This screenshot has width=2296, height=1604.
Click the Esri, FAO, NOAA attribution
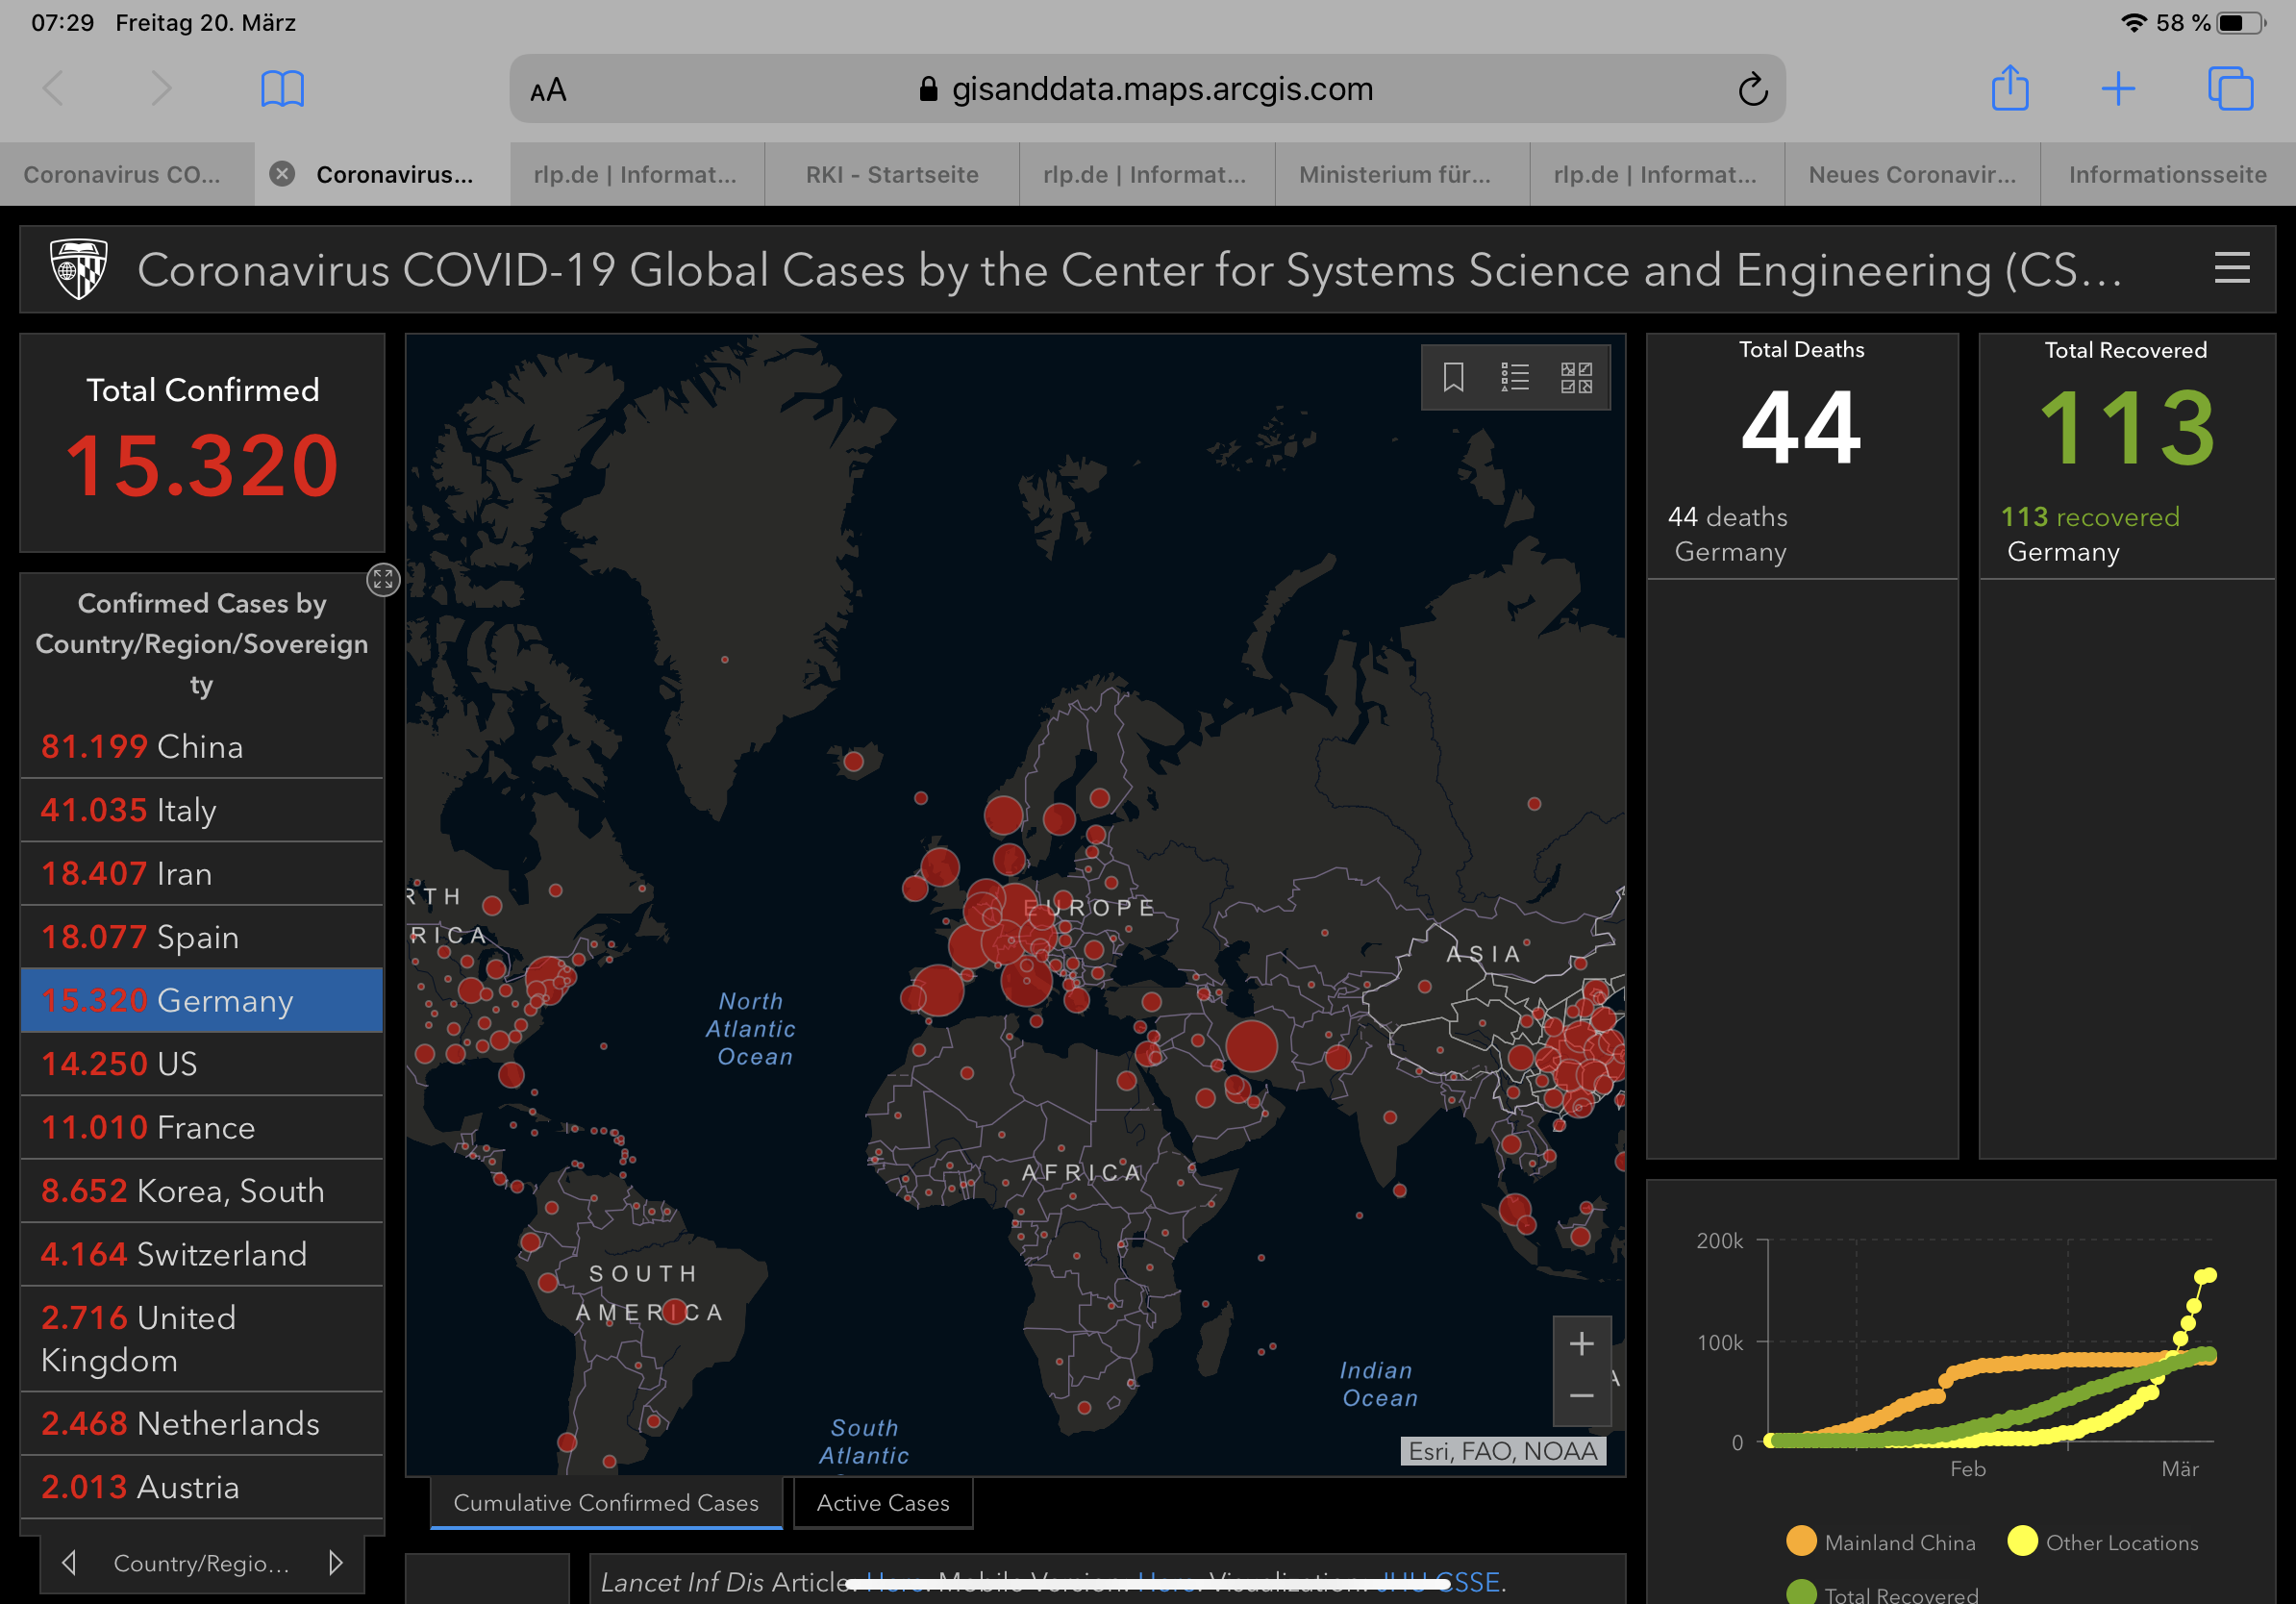[1502, 1451]
